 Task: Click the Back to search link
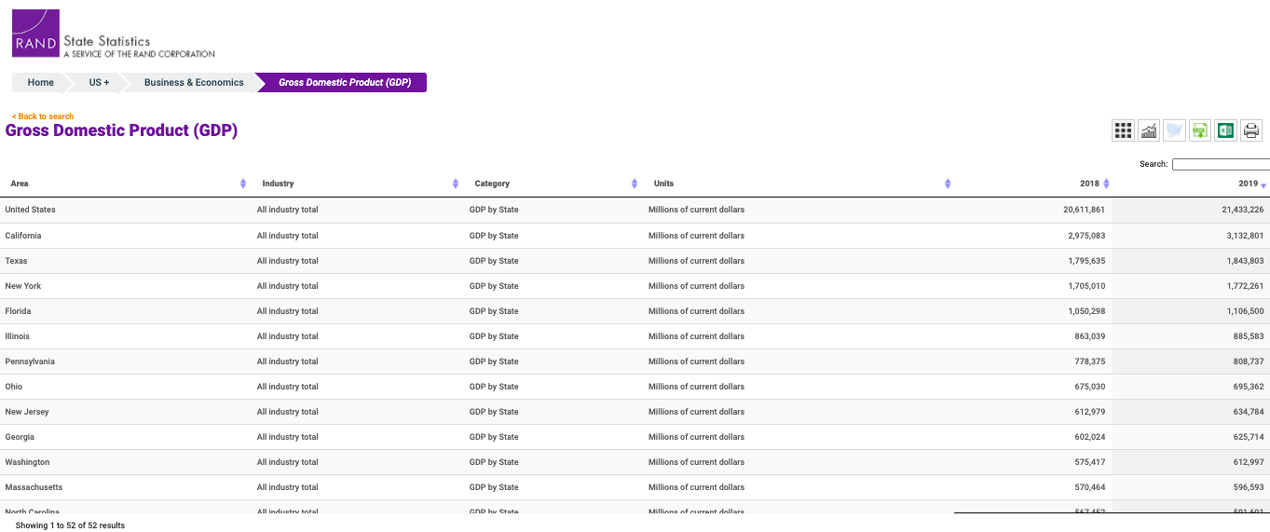pyautogui.click(x=43, y=117)
